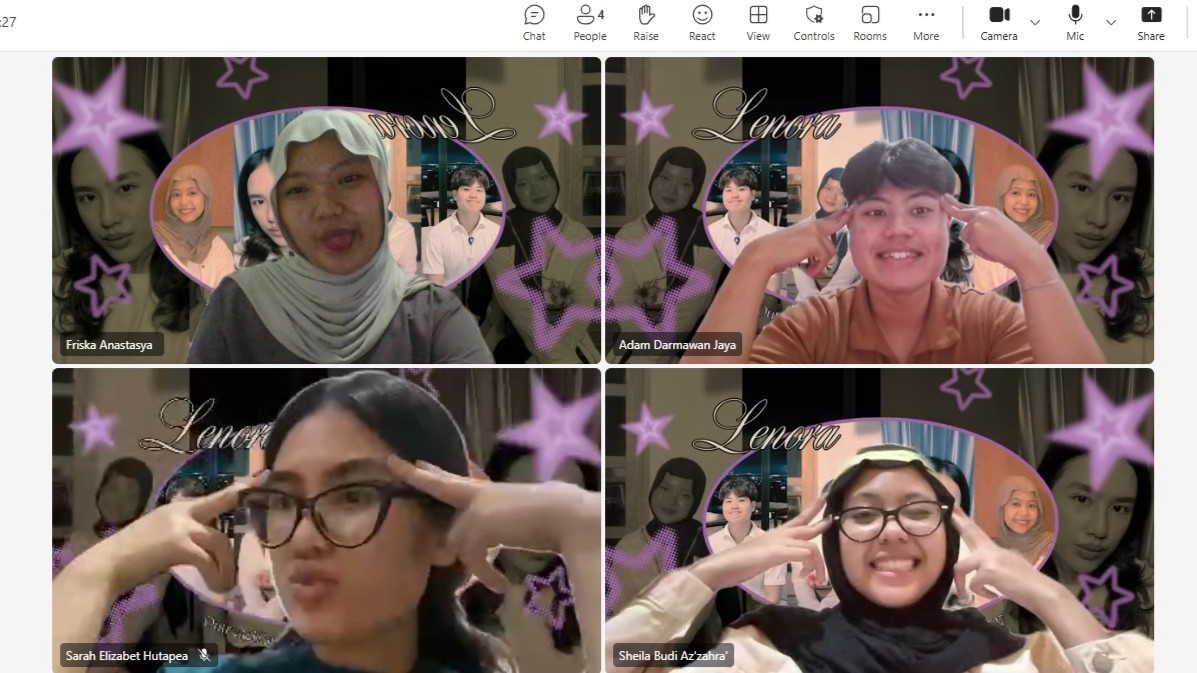Viewport: 1197px width, 673px height.
Task: Open the Chat panel
Action: [534, 23]
